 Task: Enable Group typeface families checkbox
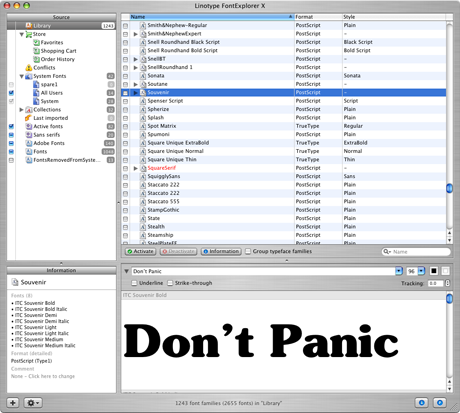[248, 251]
